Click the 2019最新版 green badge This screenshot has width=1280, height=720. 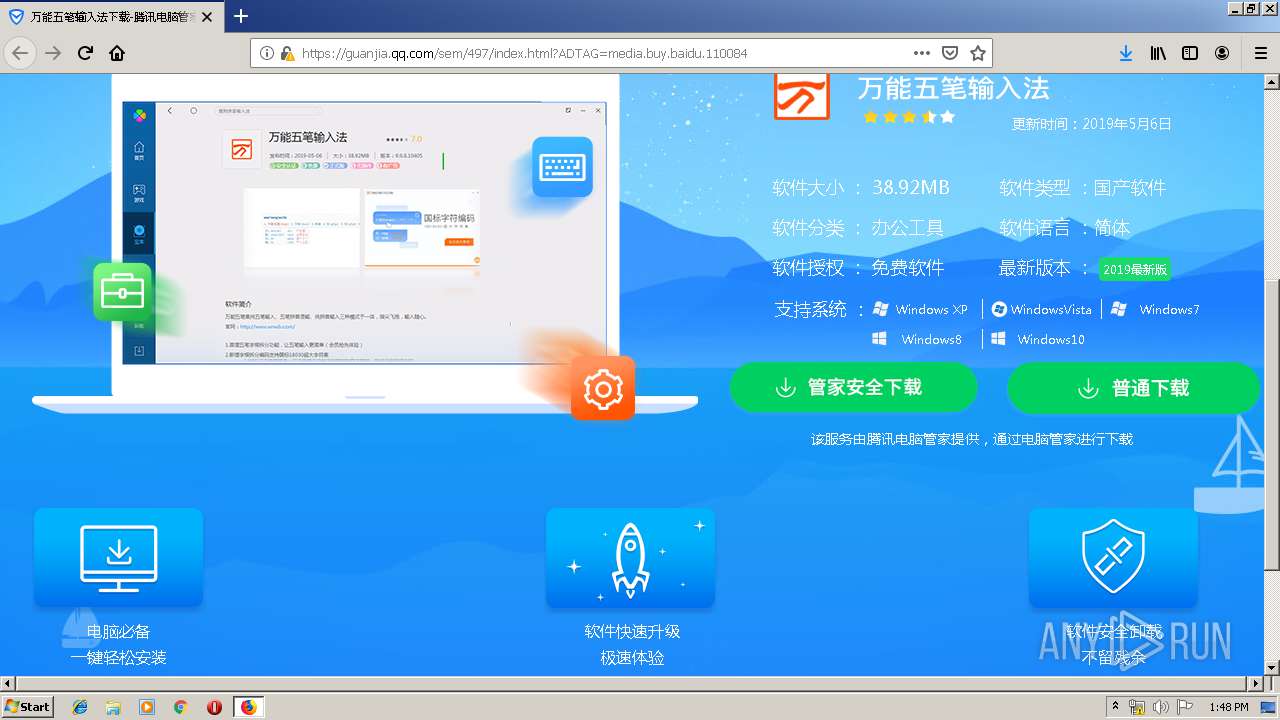[x=1135, y=269]
